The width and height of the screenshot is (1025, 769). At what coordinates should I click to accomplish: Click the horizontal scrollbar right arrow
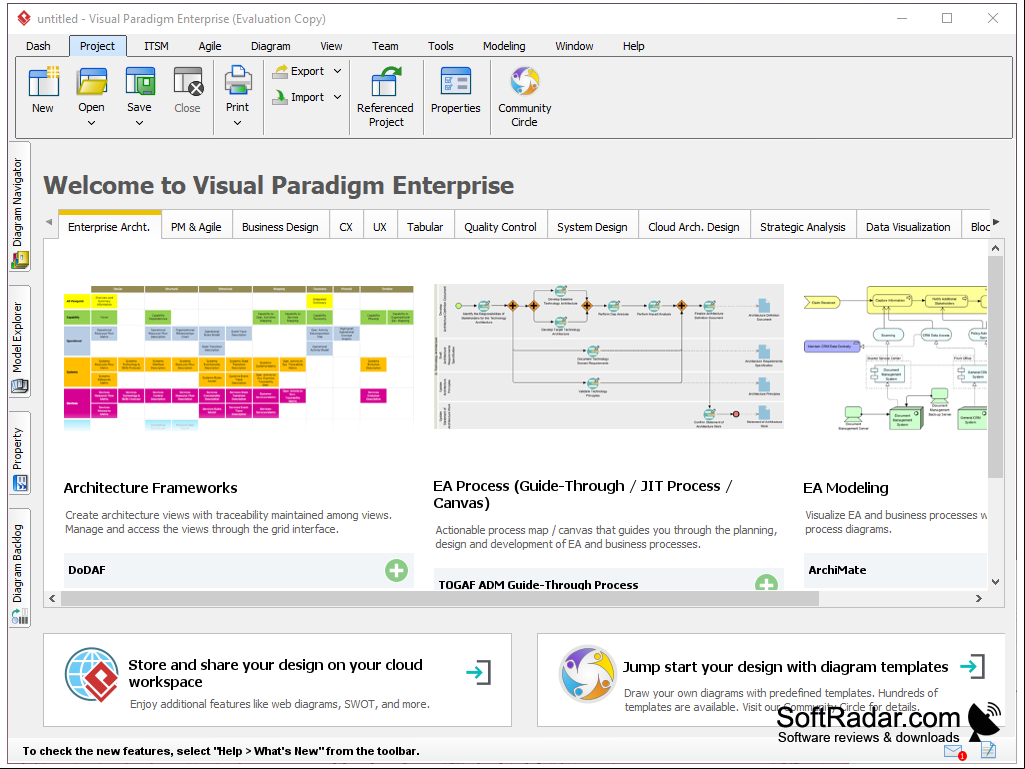pyautogui.click(x=979, y=598)
